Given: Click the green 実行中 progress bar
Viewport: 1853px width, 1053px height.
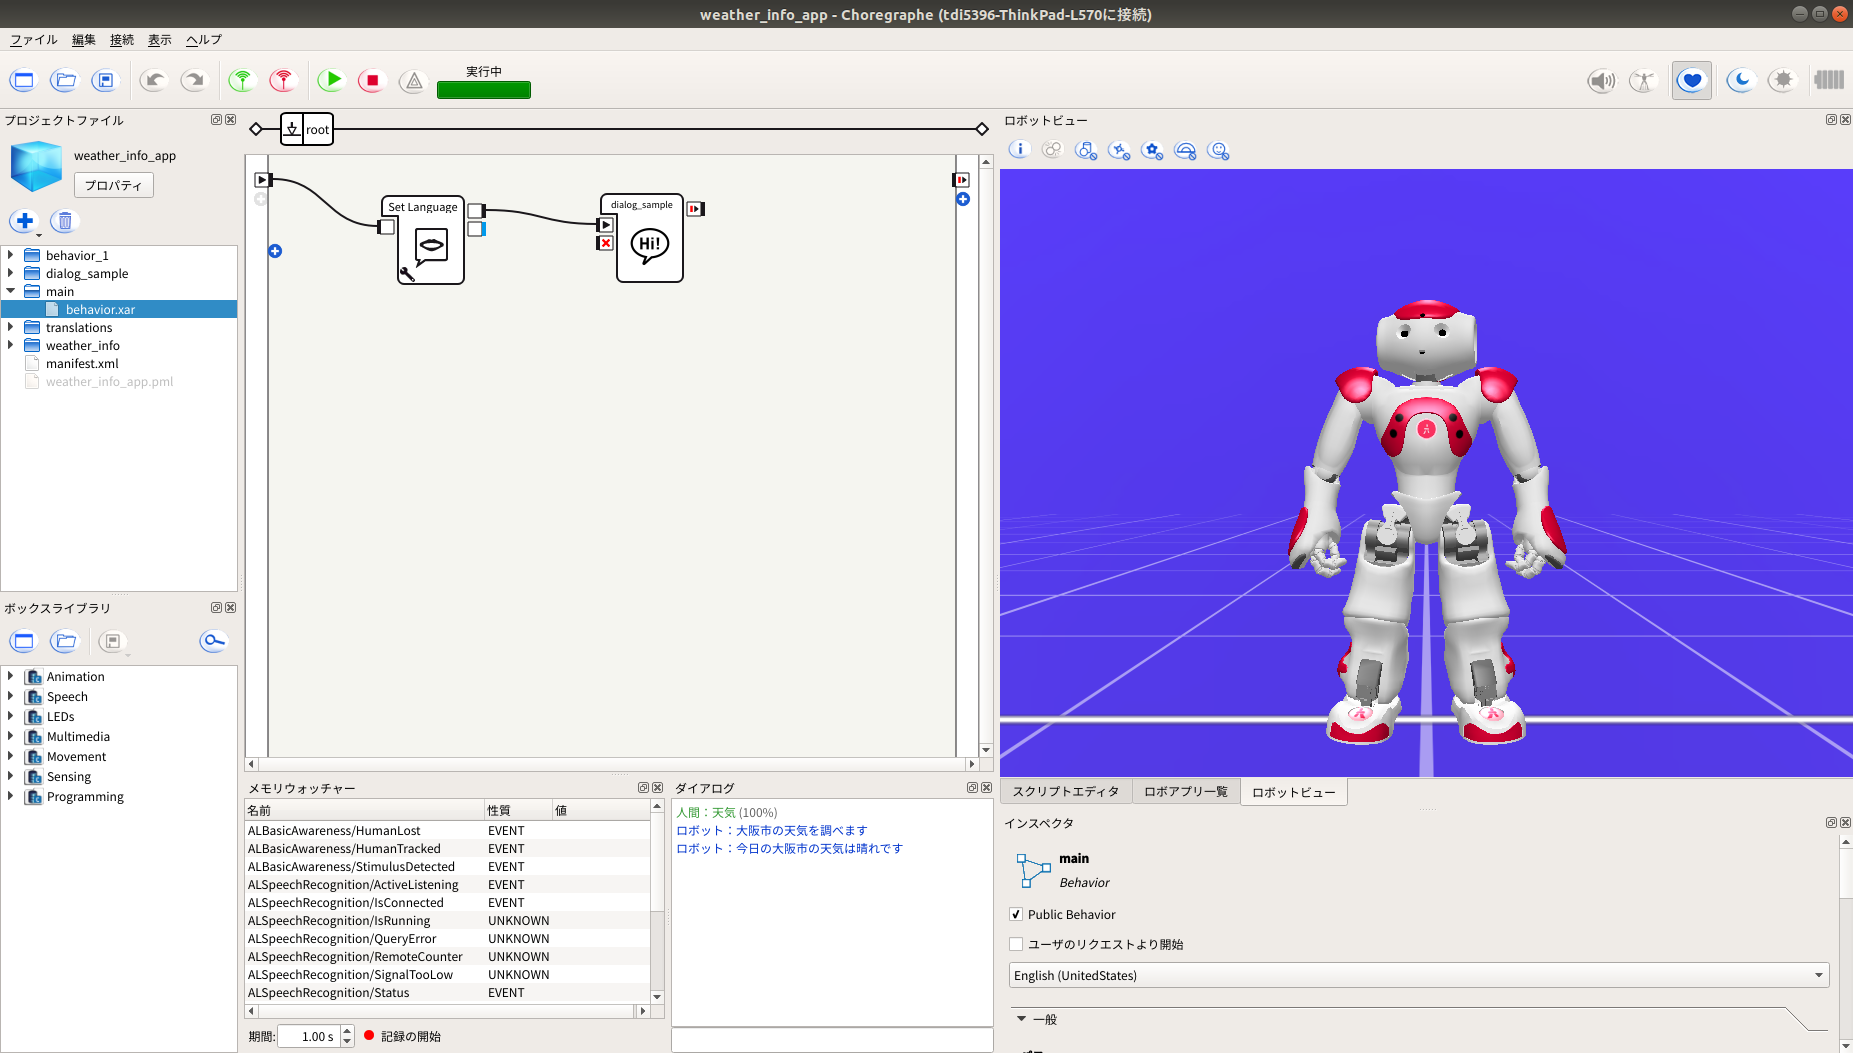Looking at the screenshot, I should (483, 90).
